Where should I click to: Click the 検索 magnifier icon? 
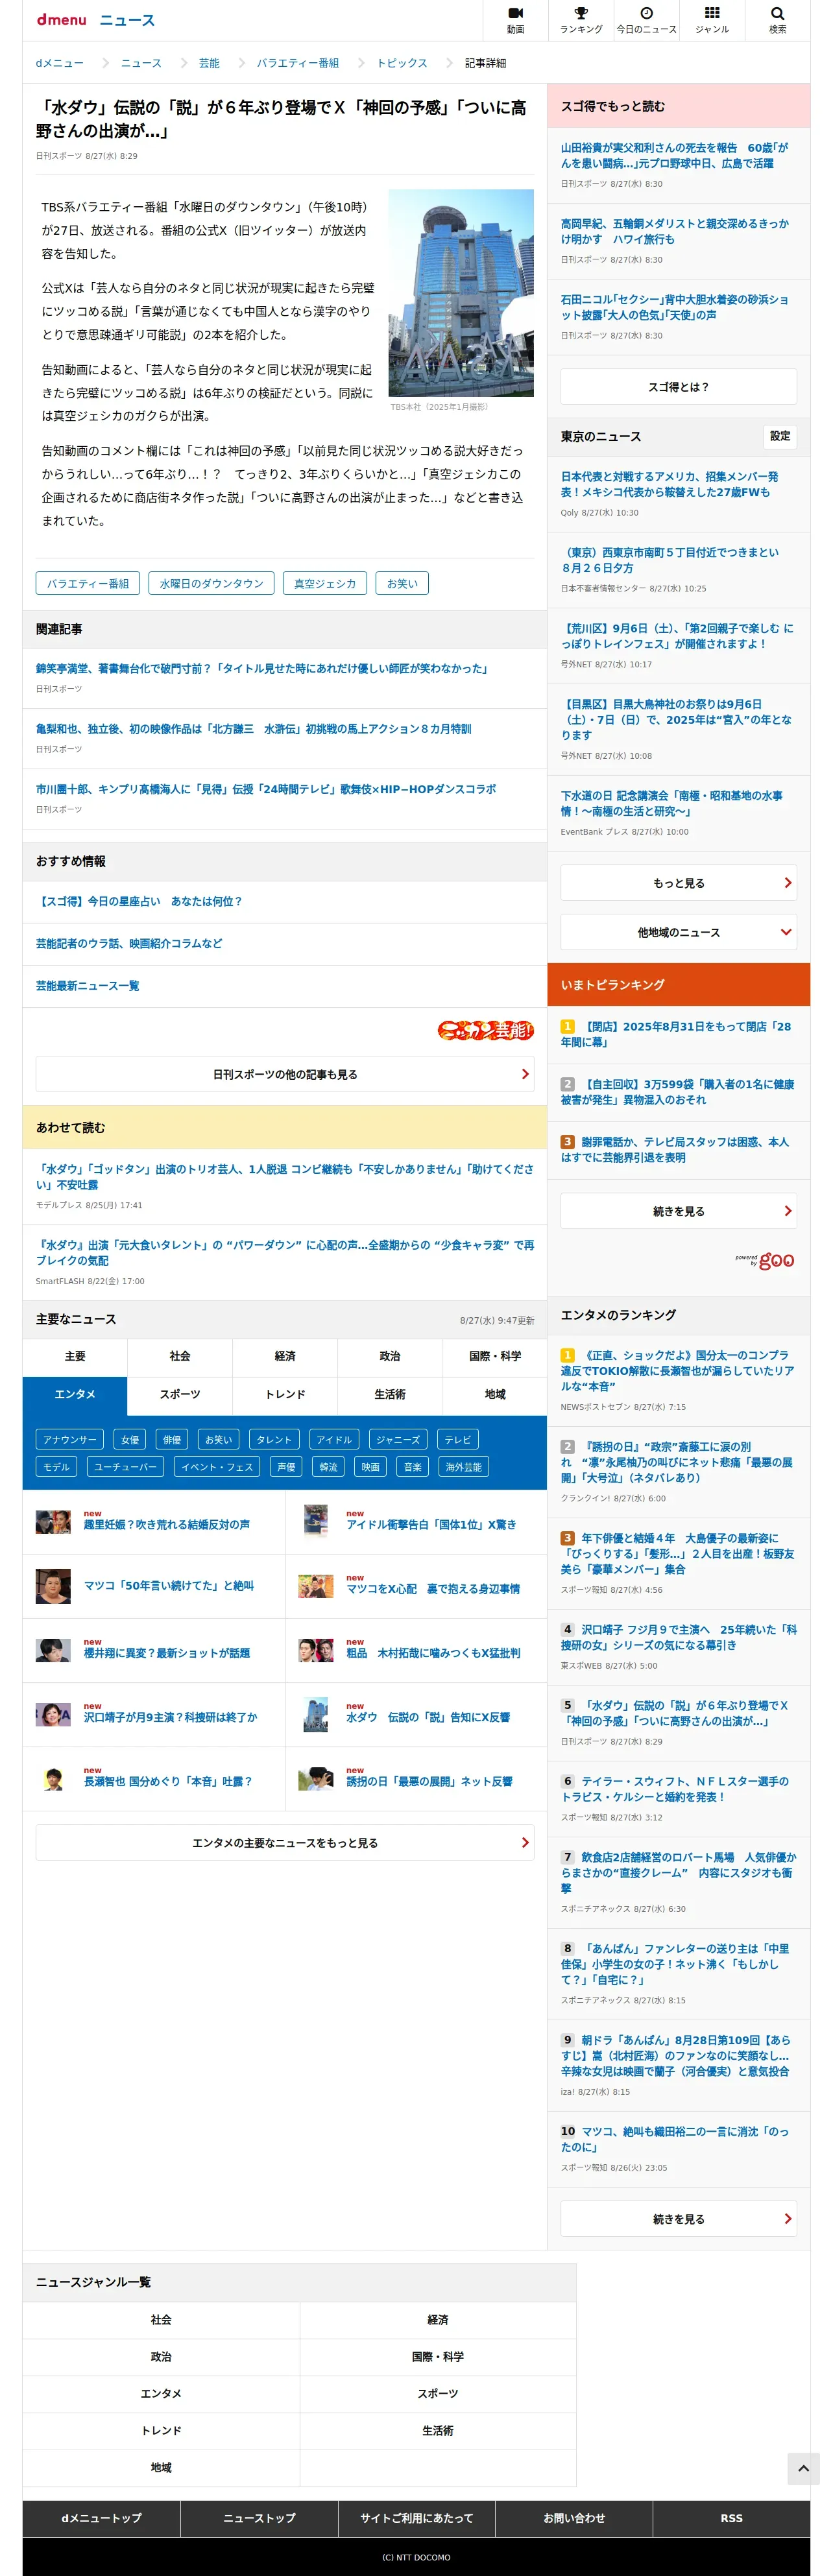click(777, 20)
